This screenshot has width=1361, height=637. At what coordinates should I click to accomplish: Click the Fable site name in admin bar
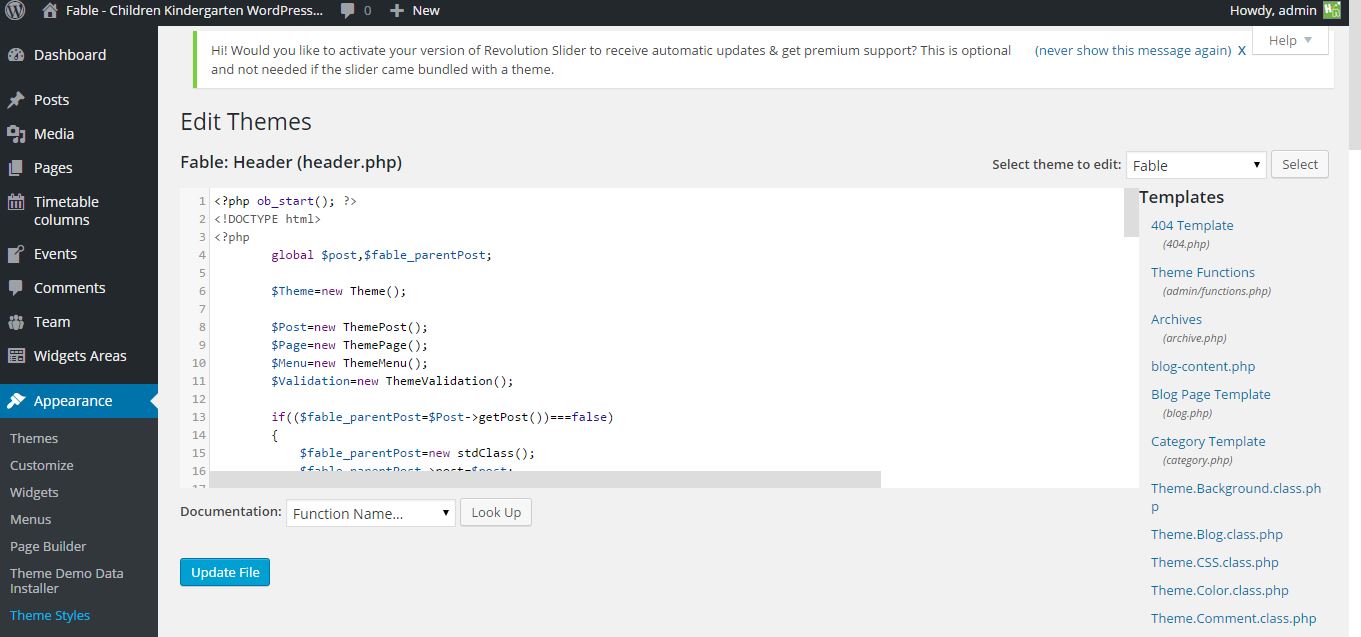pyautogui.click(x=194, y=11)
